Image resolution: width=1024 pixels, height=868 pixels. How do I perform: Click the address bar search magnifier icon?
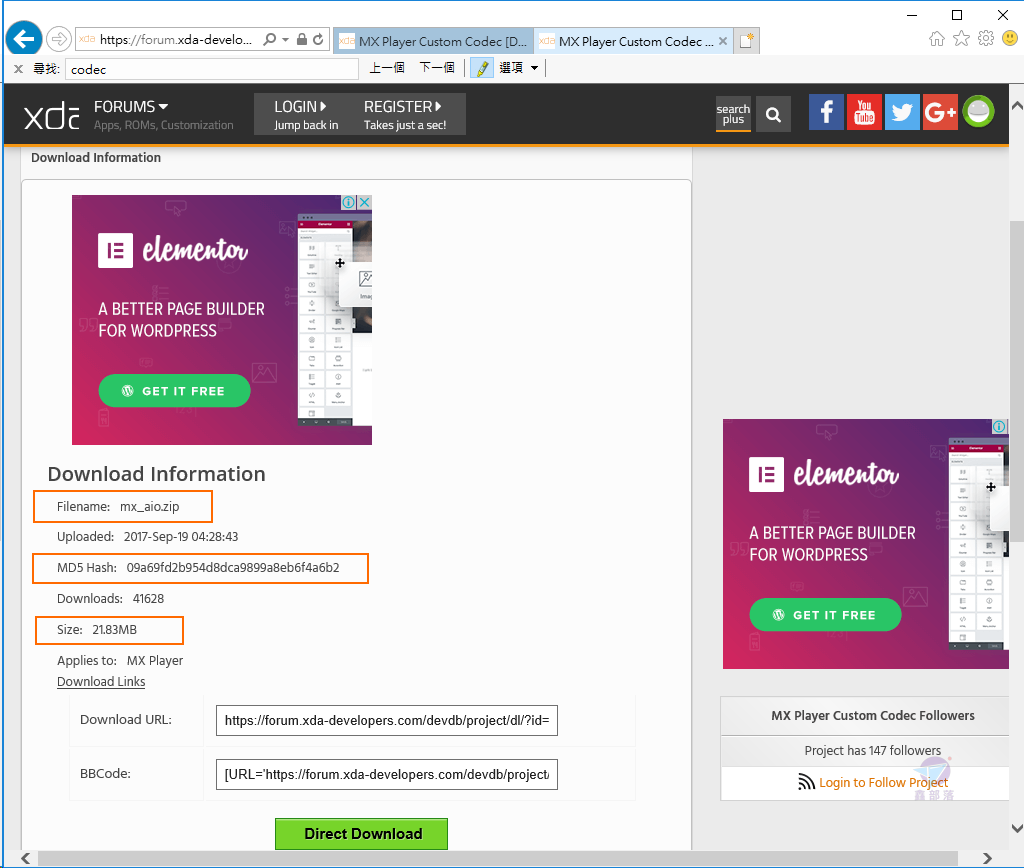point(269,40)
